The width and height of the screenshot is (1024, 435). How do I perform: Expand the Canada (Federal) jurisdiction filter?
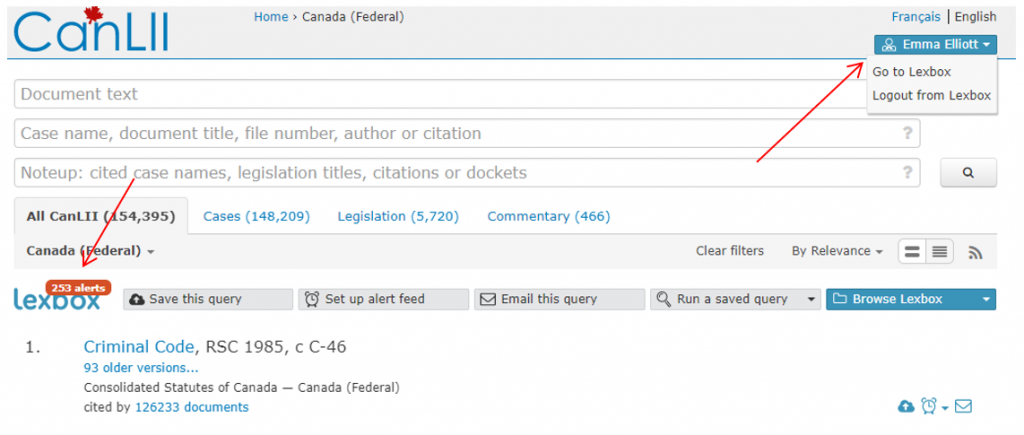click(x=91, y=251)
